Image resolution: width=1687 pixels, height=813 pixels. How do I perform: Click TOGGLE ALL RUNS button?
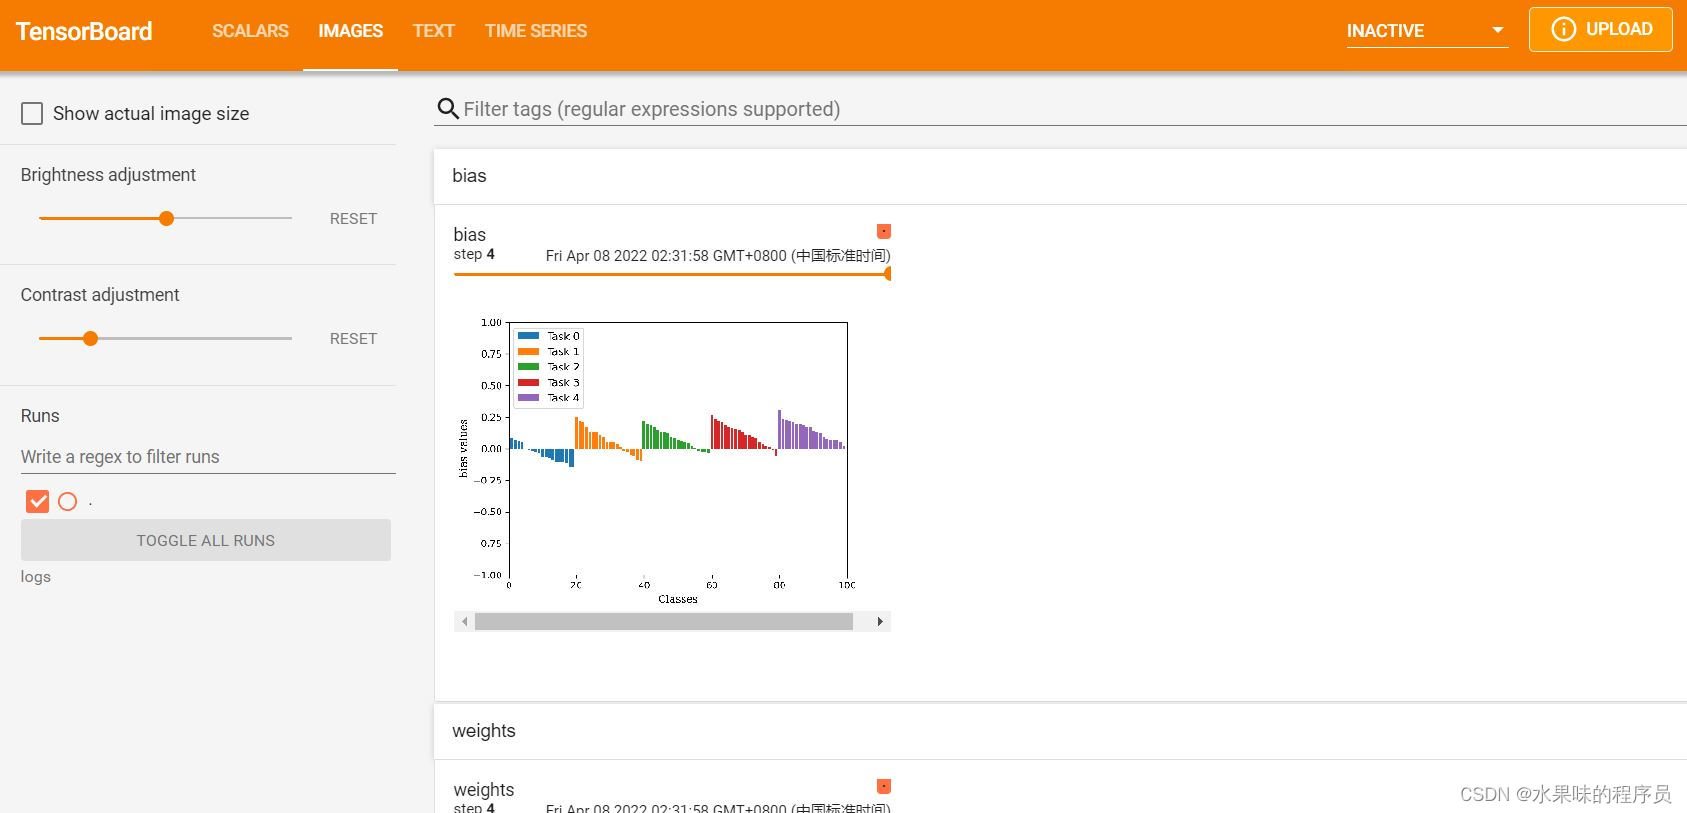tap(206, 540)
